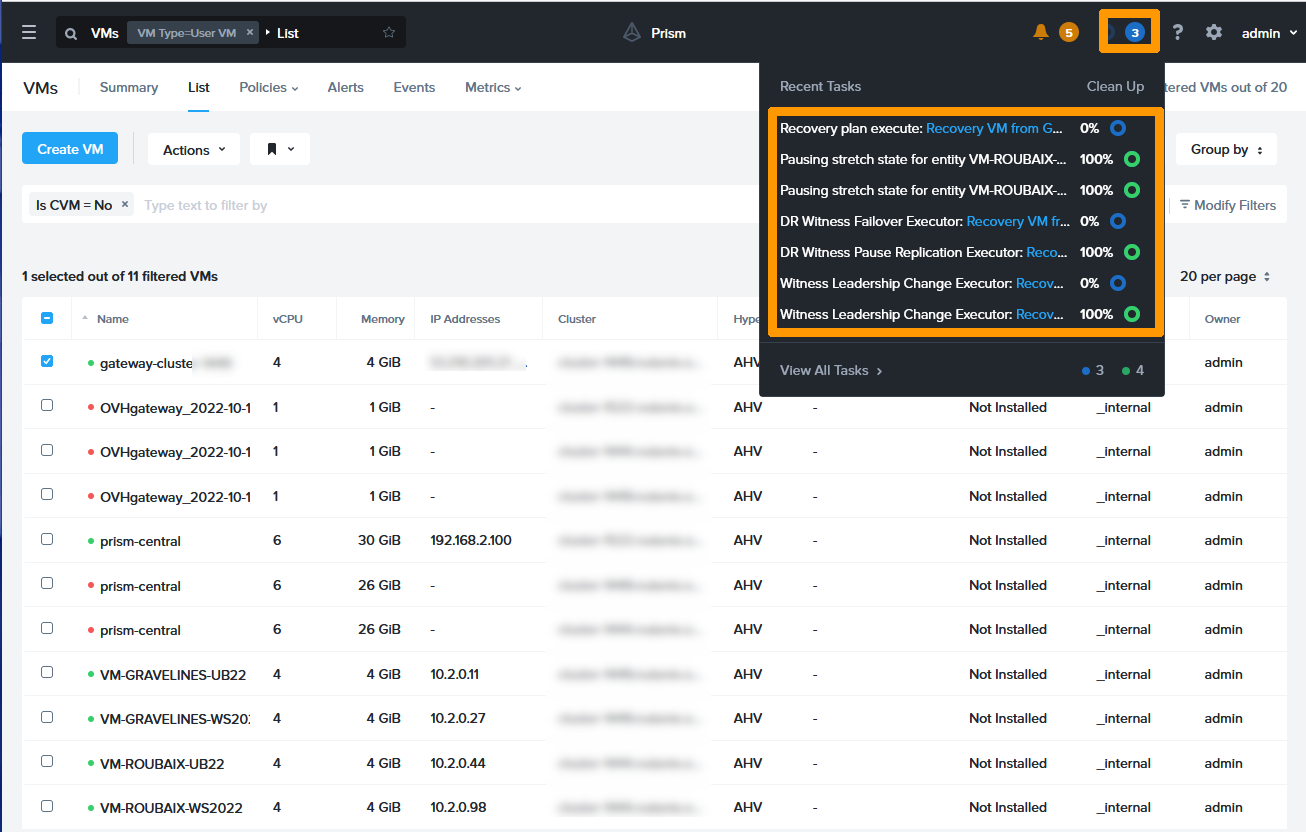The image size is (1306, 832).
Task: Click the Create VM button
Action: [70, 149]
